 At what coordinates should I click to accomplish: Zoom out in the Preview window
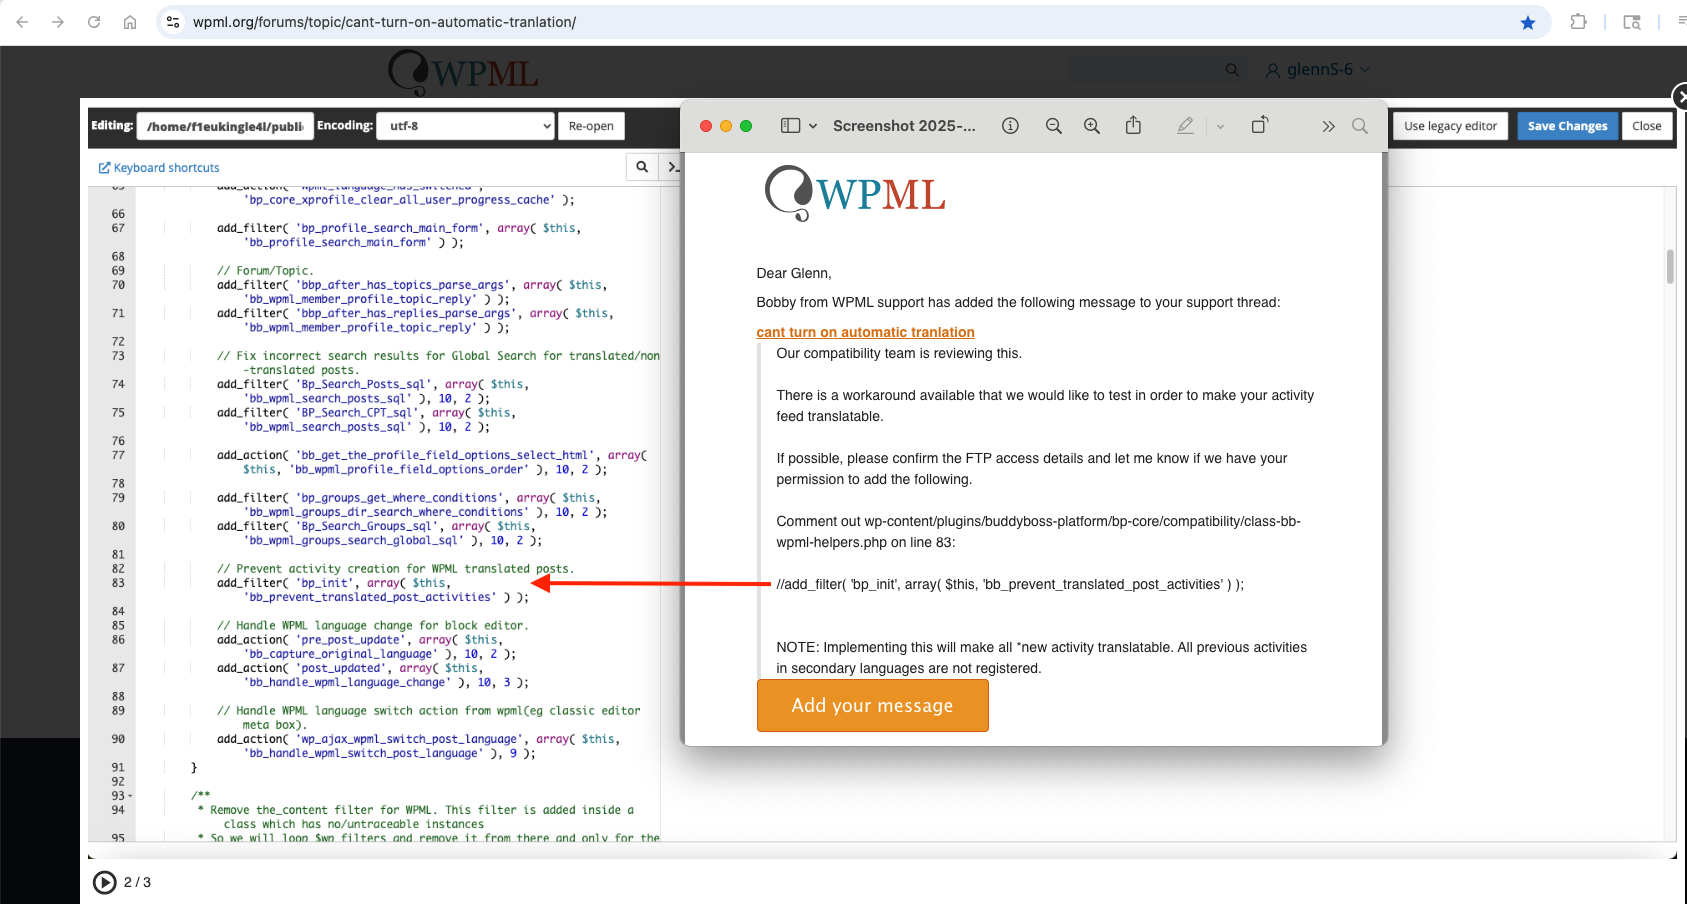point(1053,126)
